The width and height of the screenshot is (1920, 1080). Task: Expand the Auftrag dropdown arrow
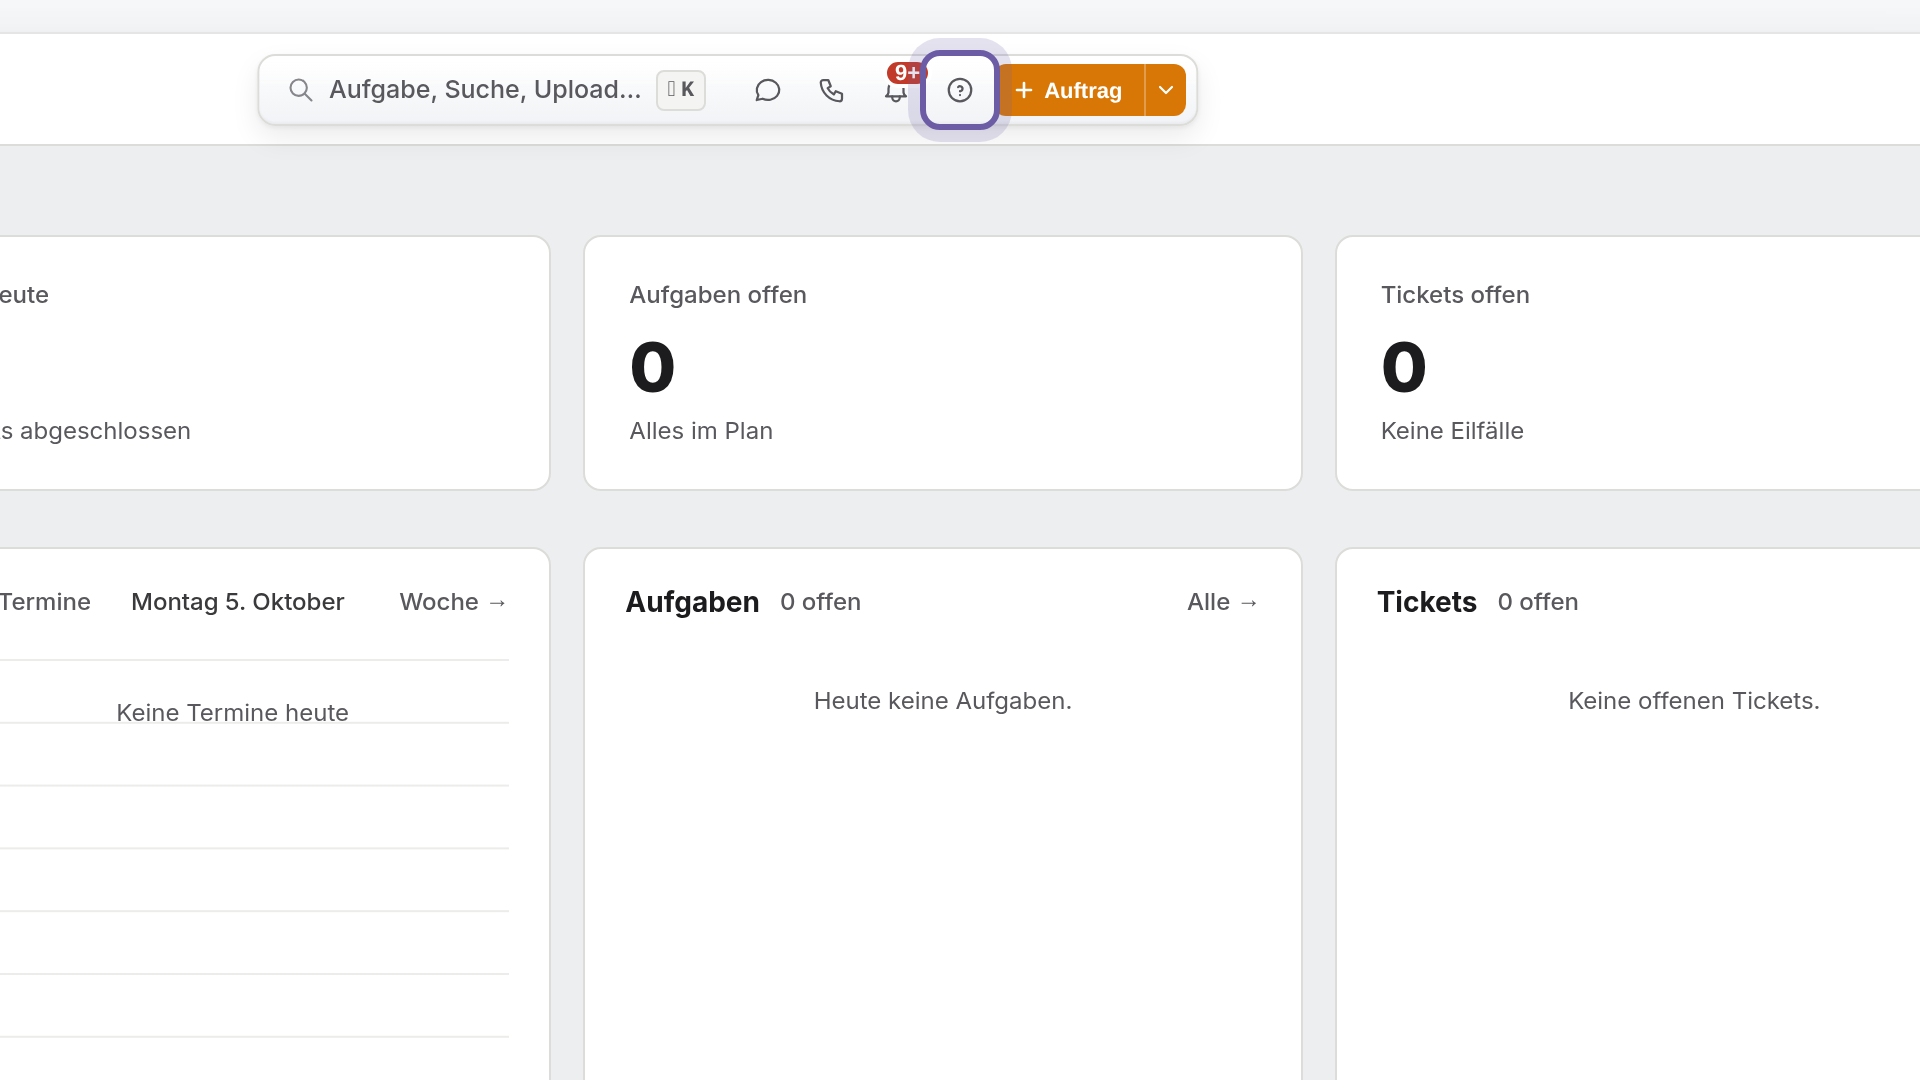click(x=1166, y=90)
